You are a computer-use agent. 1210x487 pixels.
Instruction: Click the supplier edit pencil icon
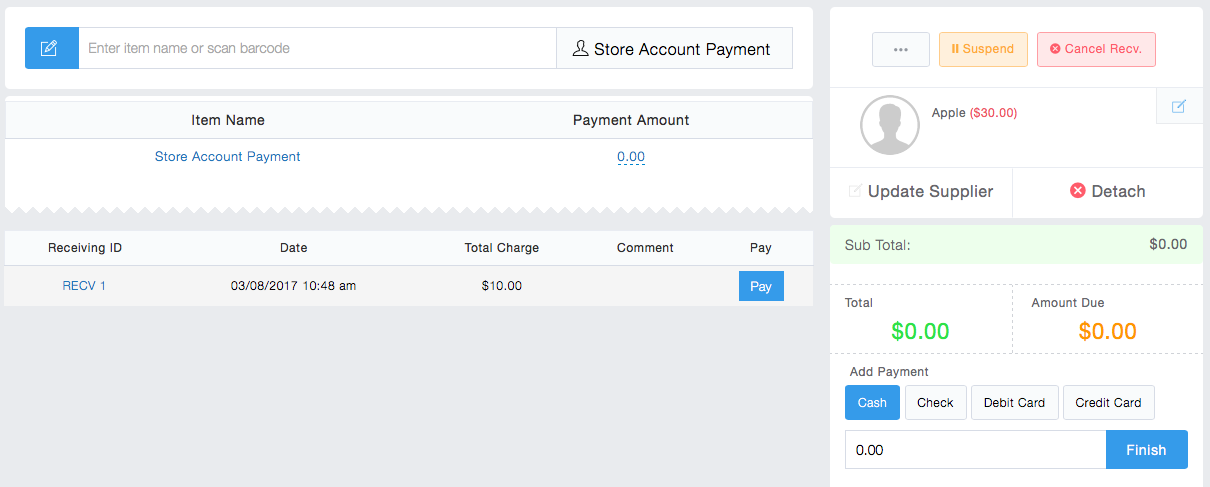1179,106
